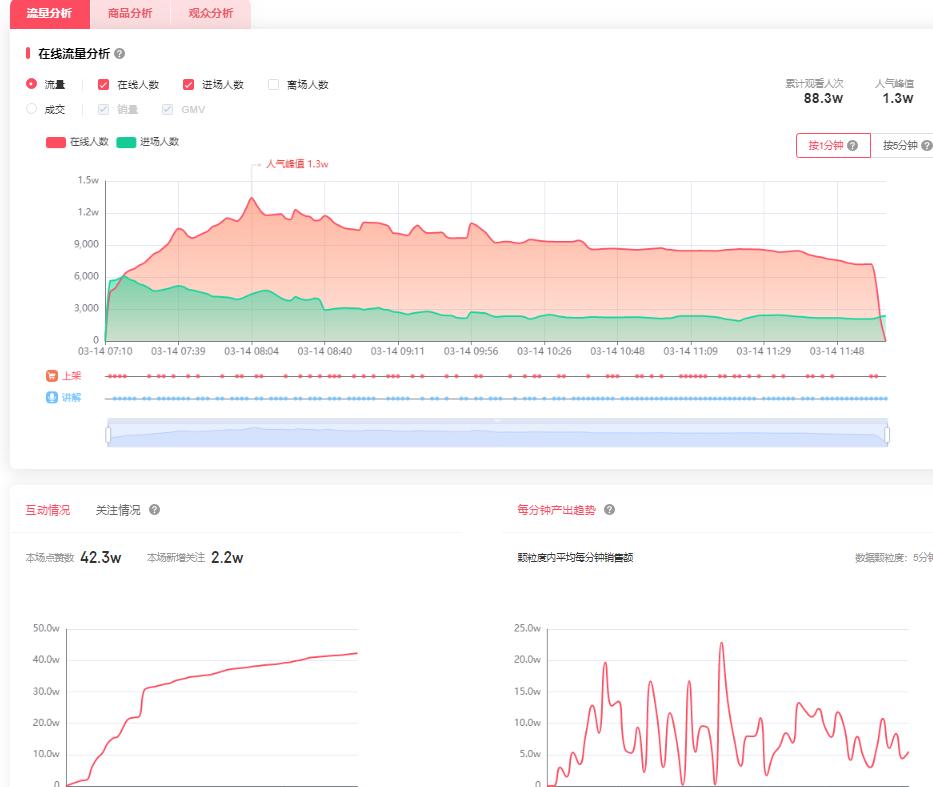Click help icon beside 每分钟产出趋势
The image size is (933, 787).
[609, 510]
